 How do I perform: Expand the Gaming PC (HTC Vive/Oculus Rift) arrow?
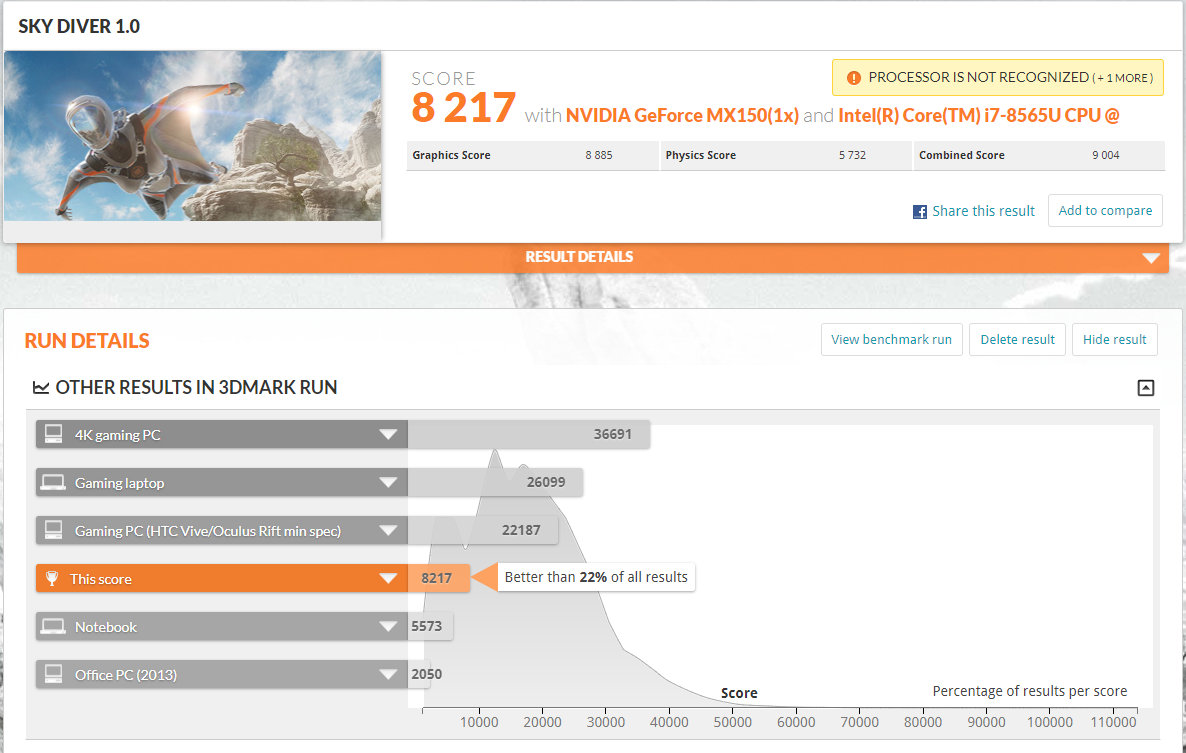(388, 531)
